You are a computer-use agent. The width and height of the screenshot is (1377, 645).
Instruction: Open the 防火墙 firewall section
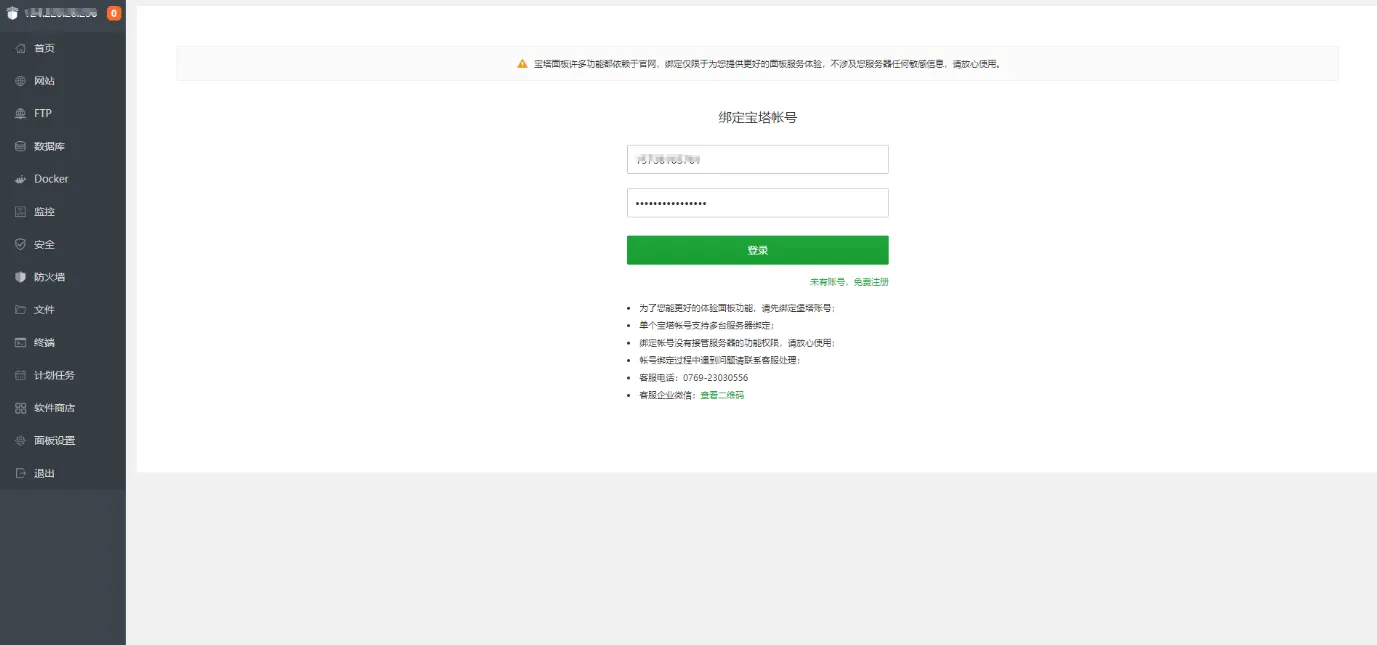(51, 276)
